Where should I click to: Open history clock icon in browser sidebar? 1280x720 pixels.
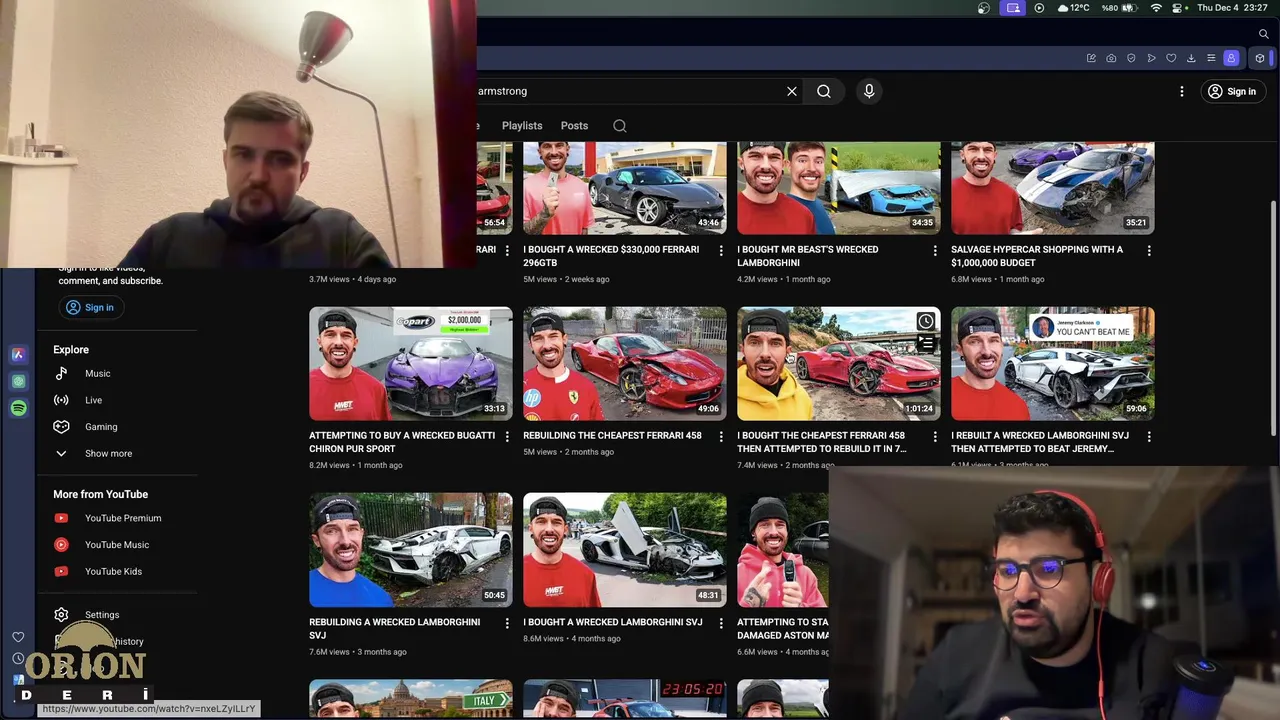18,658
